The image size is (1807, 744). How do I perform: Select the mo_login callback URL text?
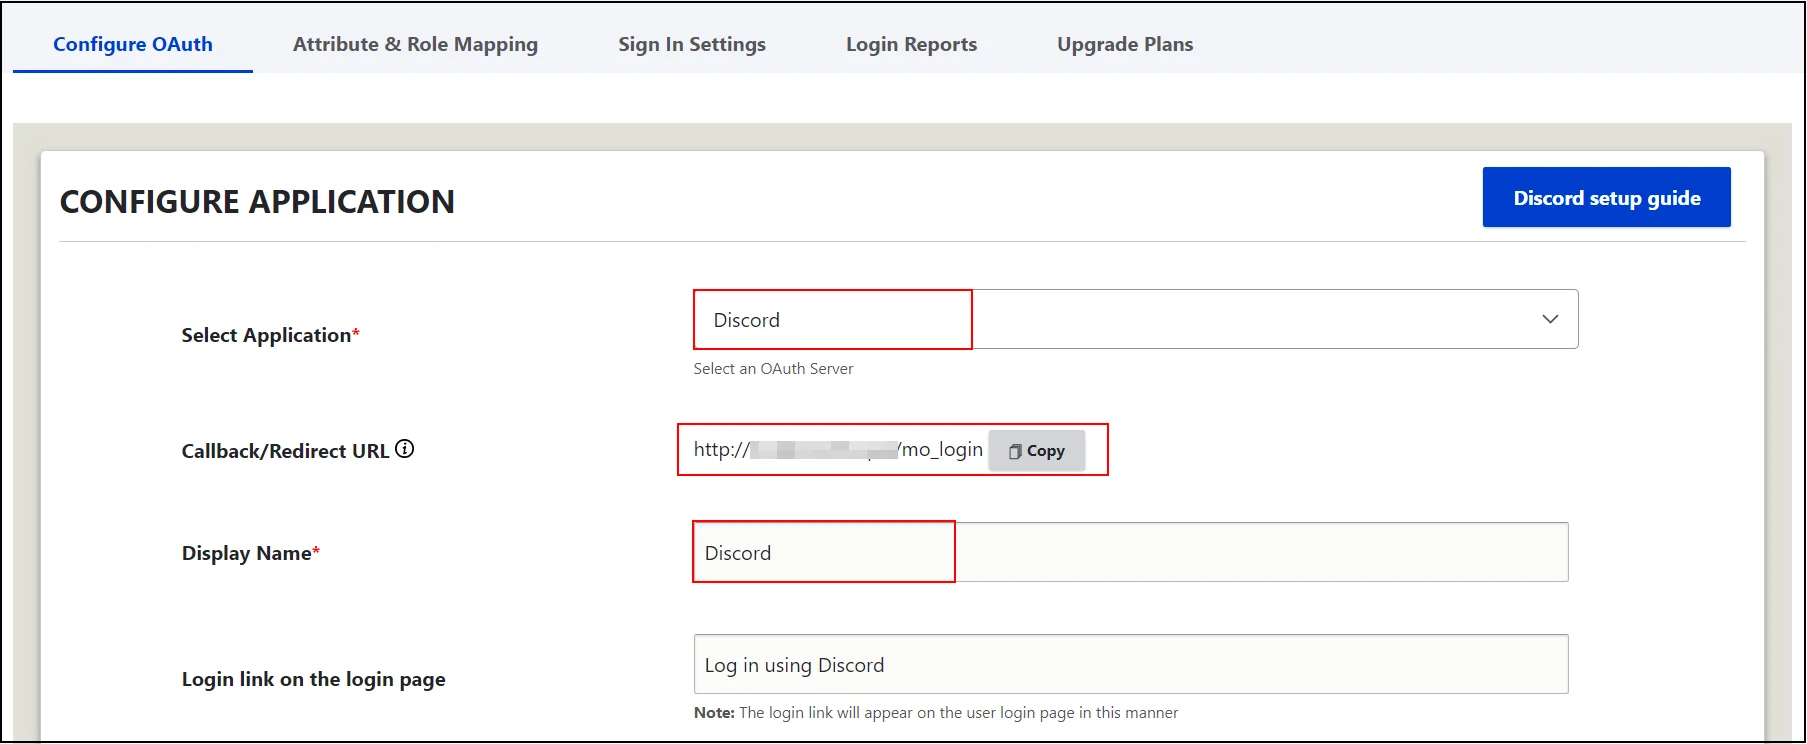click(838, 449)
